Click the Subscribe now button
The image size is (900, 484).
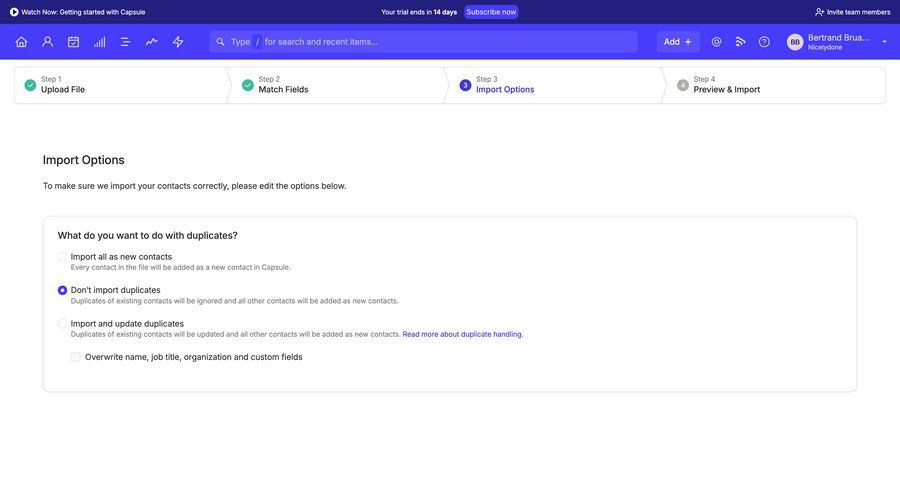pos(491,12)
